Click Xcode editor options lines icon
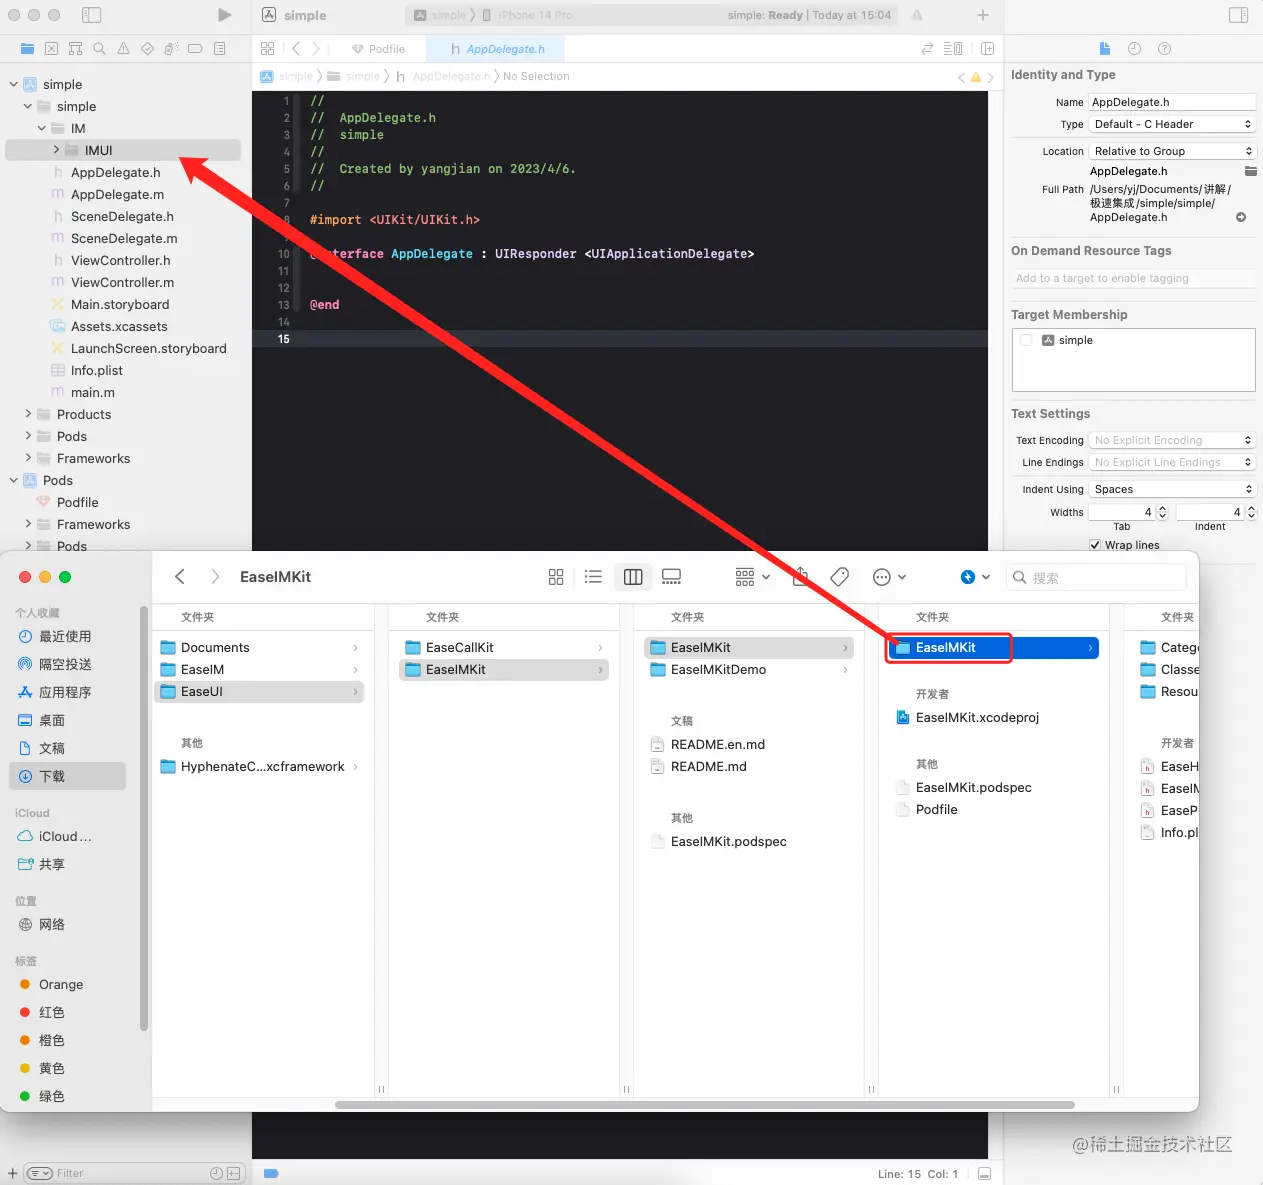 pos(953,48)
